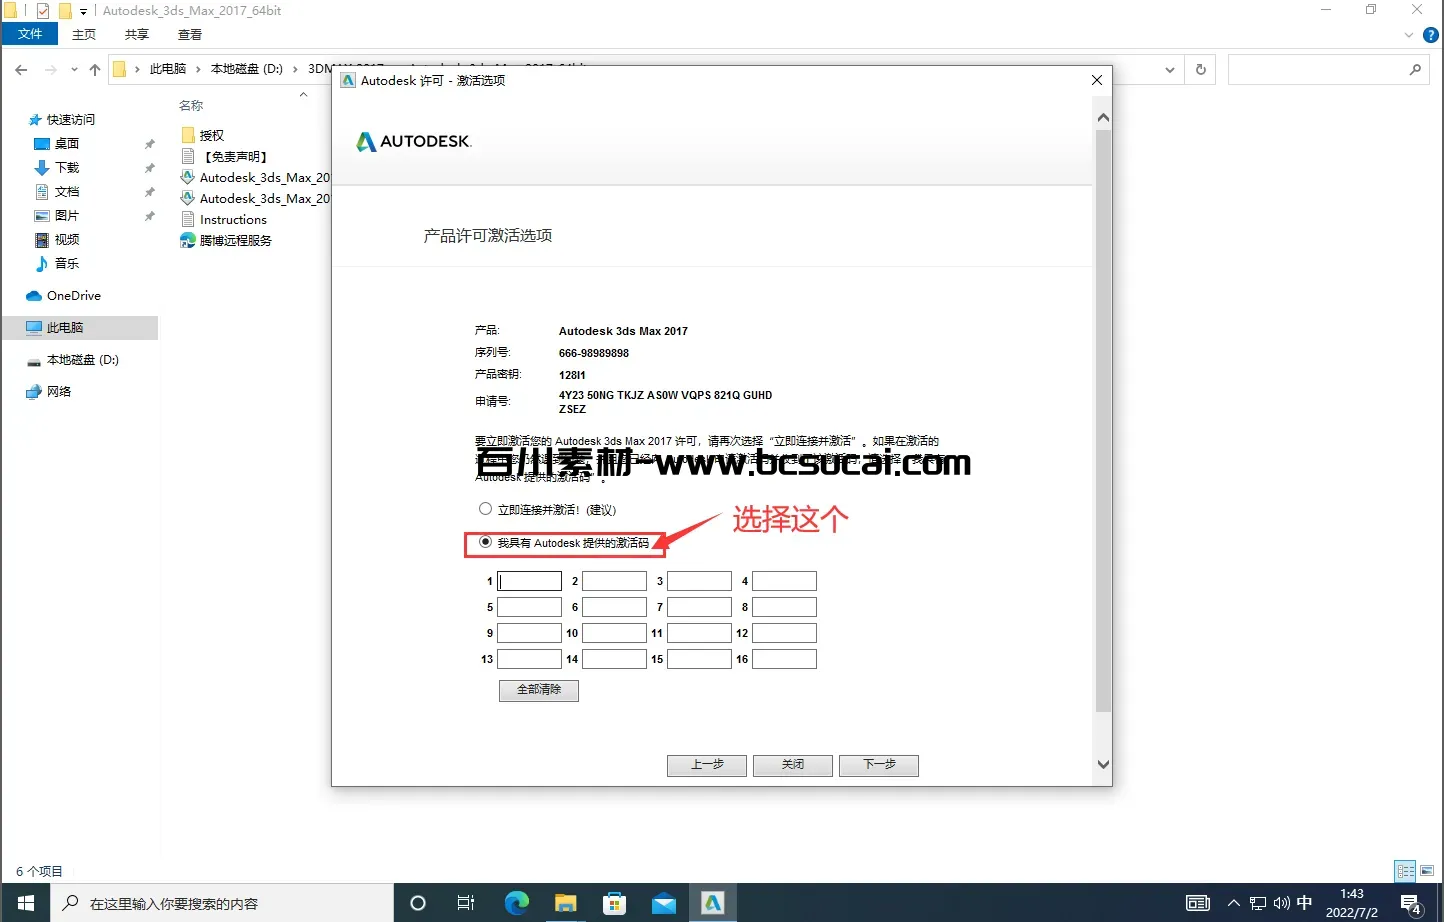This screenshot has width=1444, height=922.
Task: Select 立即连接并激活 radio option
Action: click(x=485, y=509)
